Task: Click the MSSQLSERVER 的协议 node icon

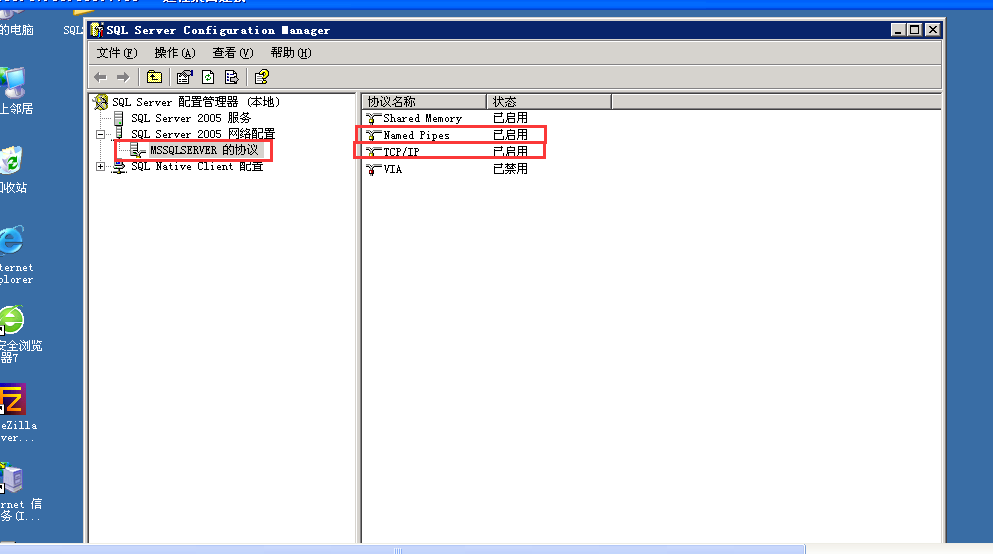Action: [137, 150]
